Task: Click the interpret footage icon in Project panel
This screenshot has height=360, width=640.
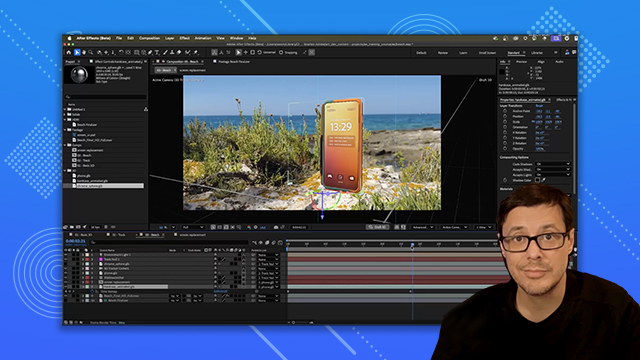Action: pos(65,227)
